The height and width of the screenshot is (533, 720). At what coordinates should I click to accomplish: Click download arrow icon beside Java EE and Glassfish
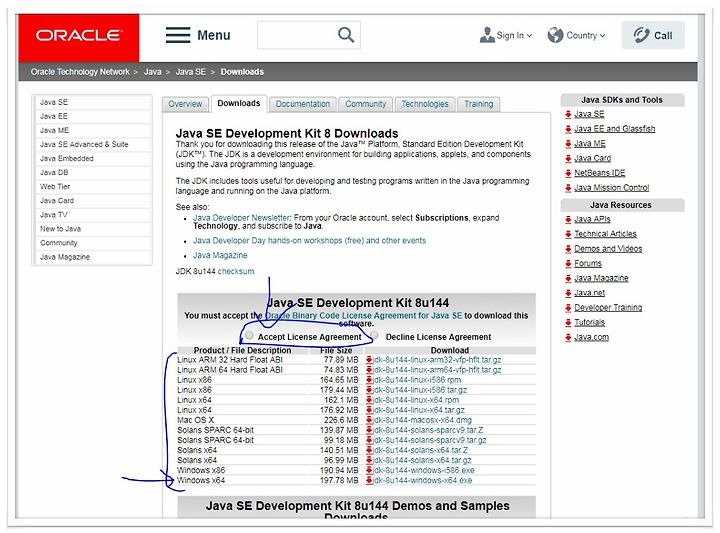(568, 129)
